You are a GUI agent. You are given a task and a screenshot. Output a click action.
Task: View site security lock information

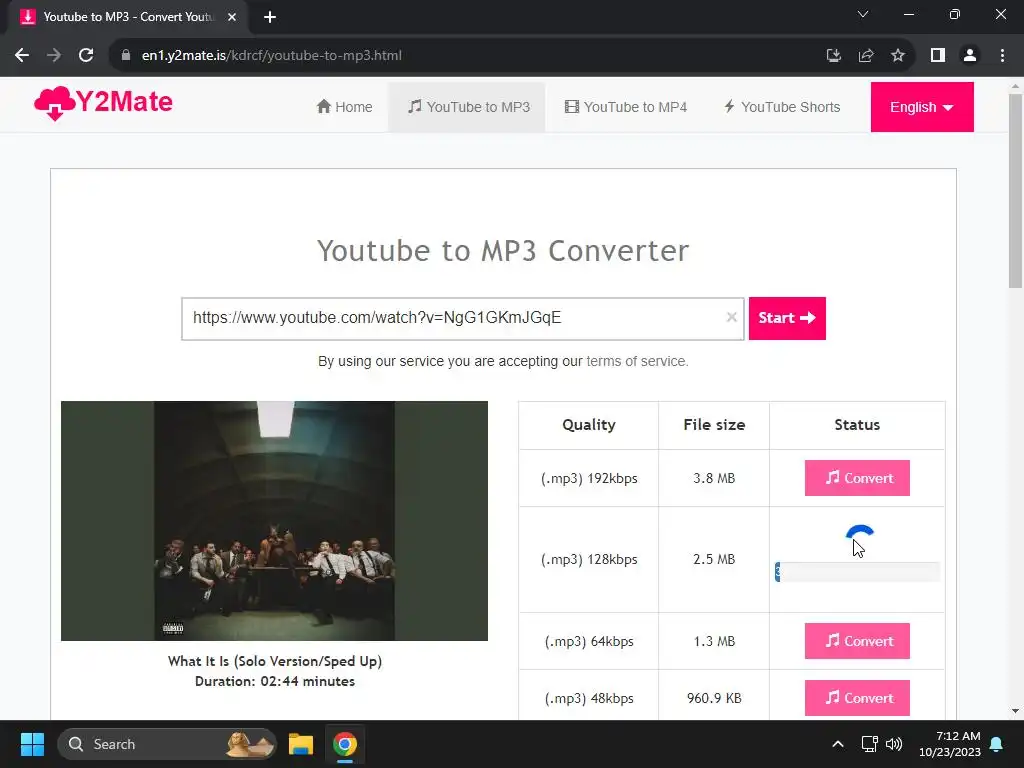126,56
